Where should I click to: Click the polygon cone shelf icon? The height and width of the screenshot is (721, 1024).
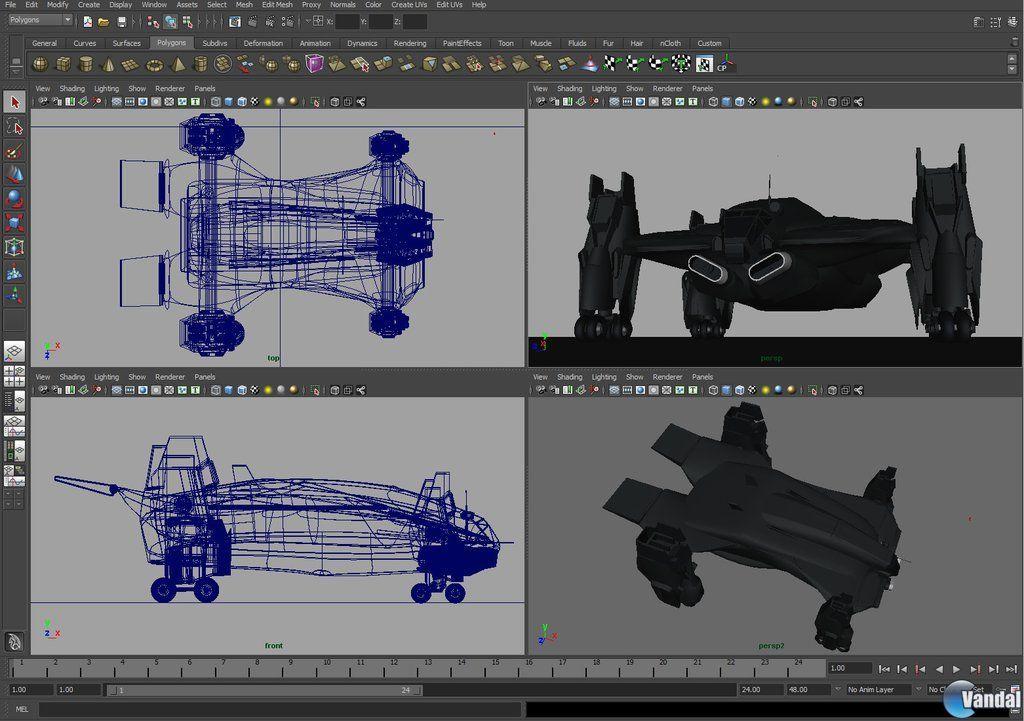pos(108,64)
